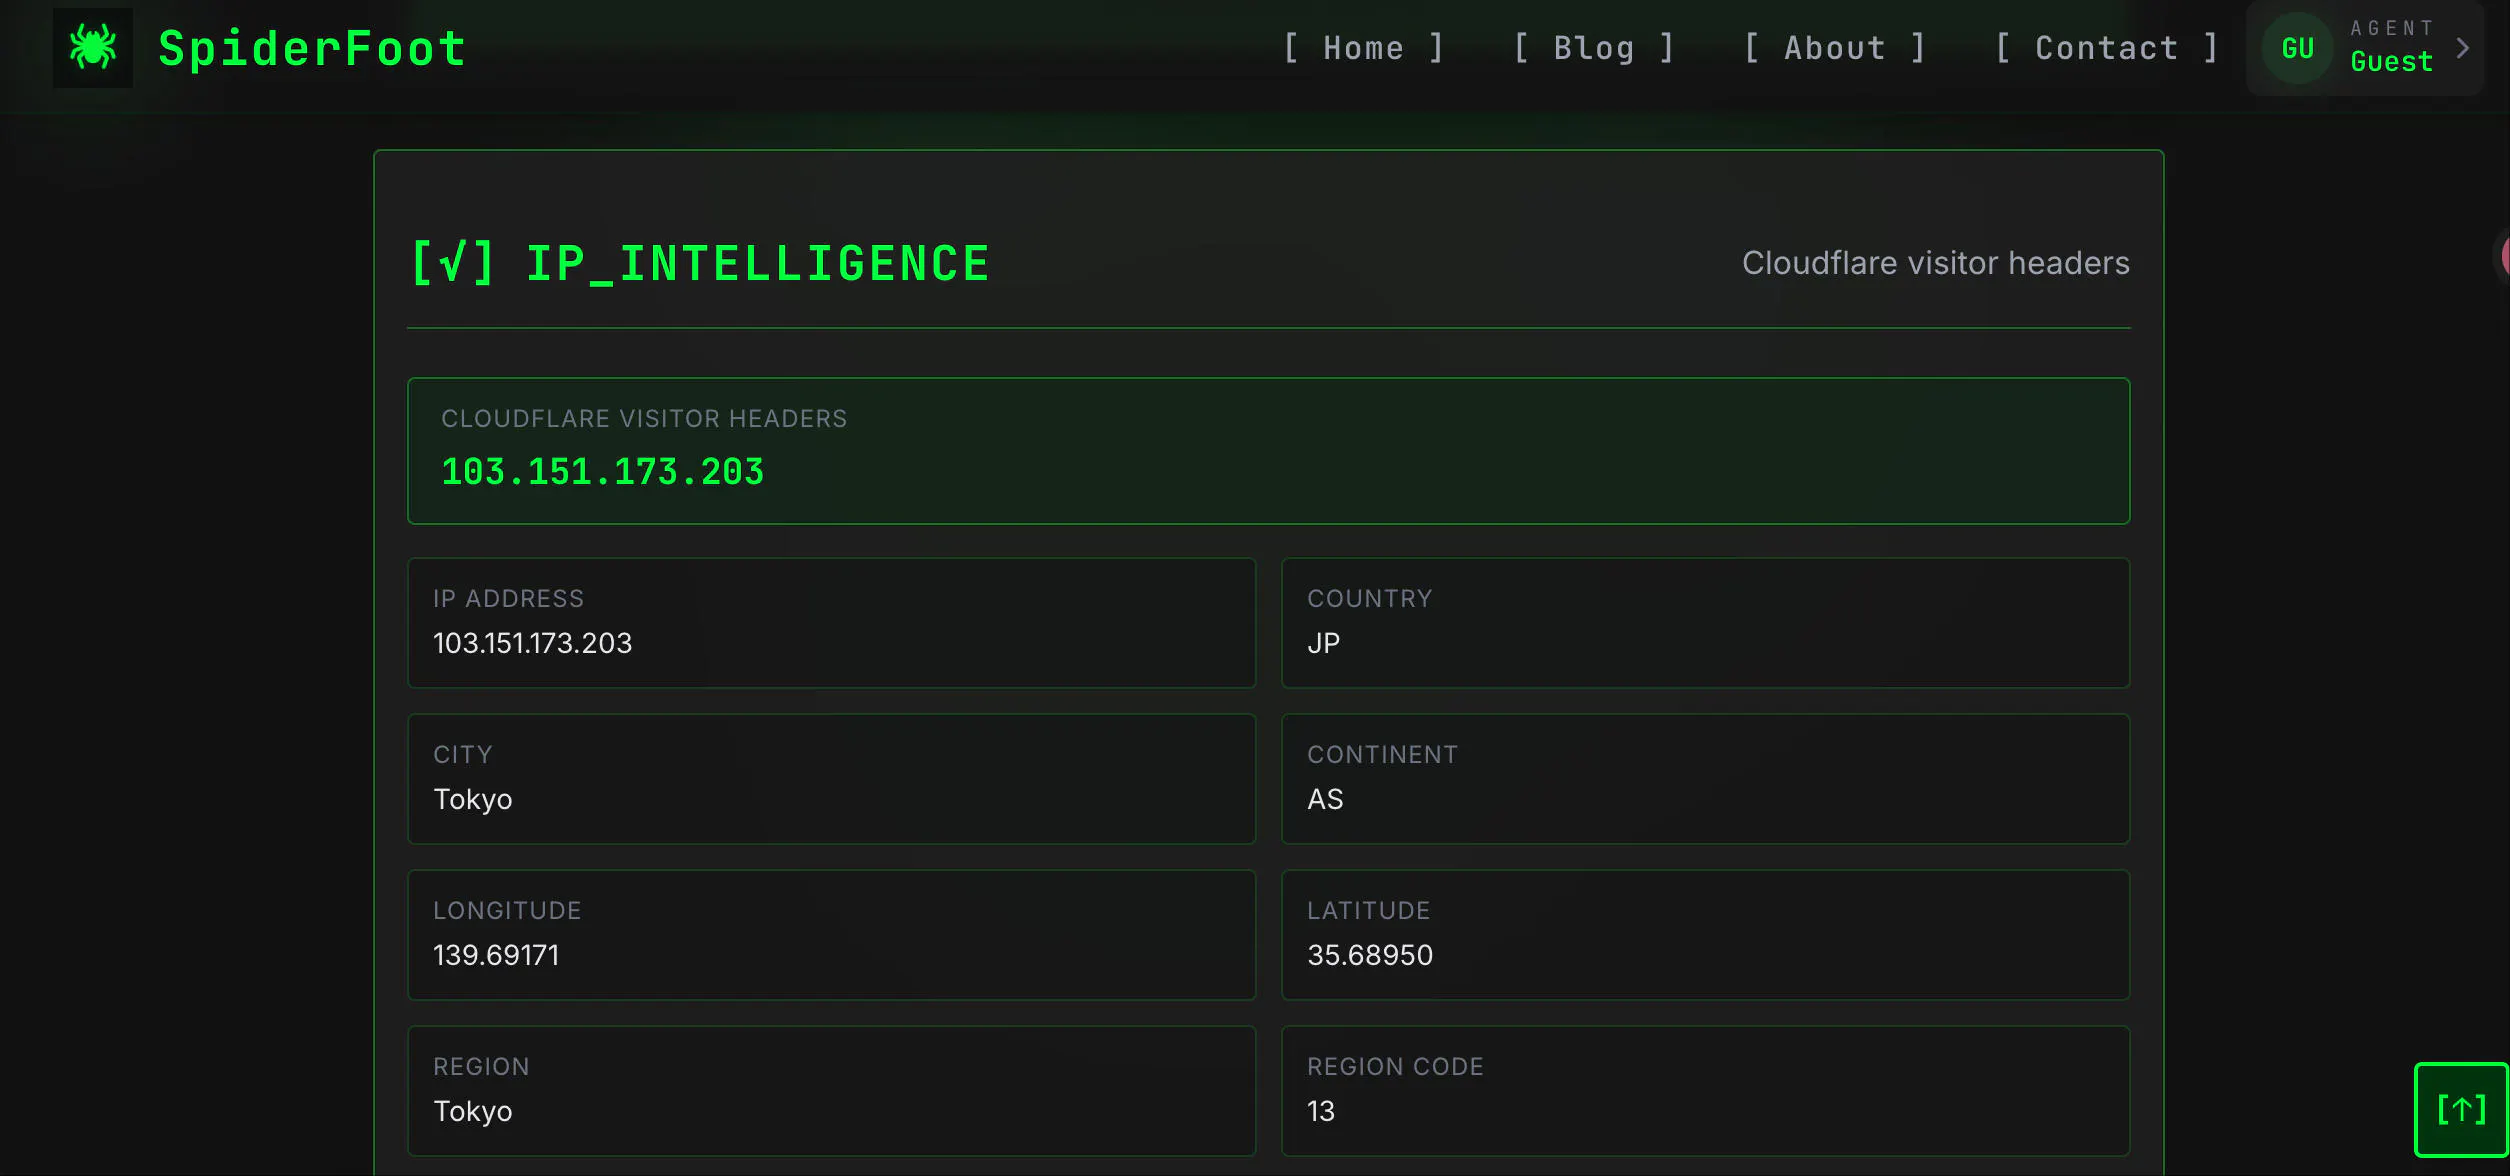Click the LONGITUDE field label
The height and width of the screenshot is (1176, 2510).
pos(507,911)
